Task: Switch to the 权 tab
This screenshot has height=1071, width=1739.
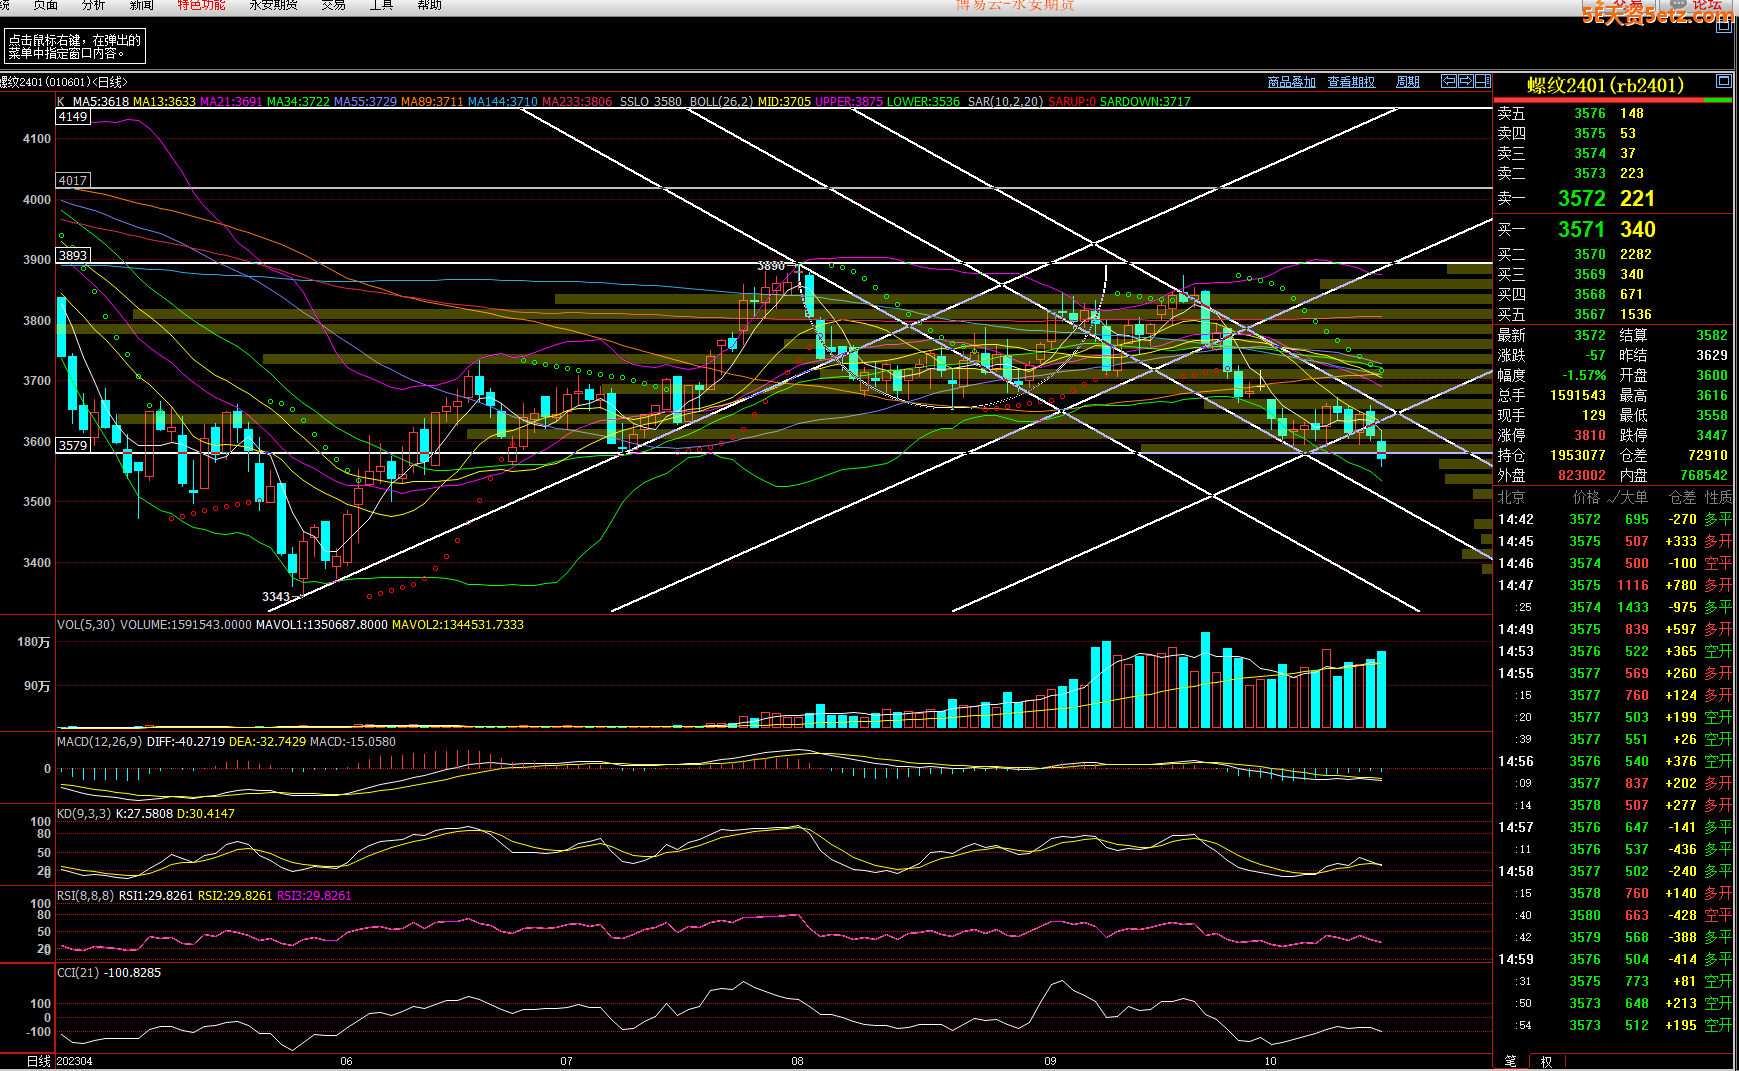Action: [1546, 1061]
